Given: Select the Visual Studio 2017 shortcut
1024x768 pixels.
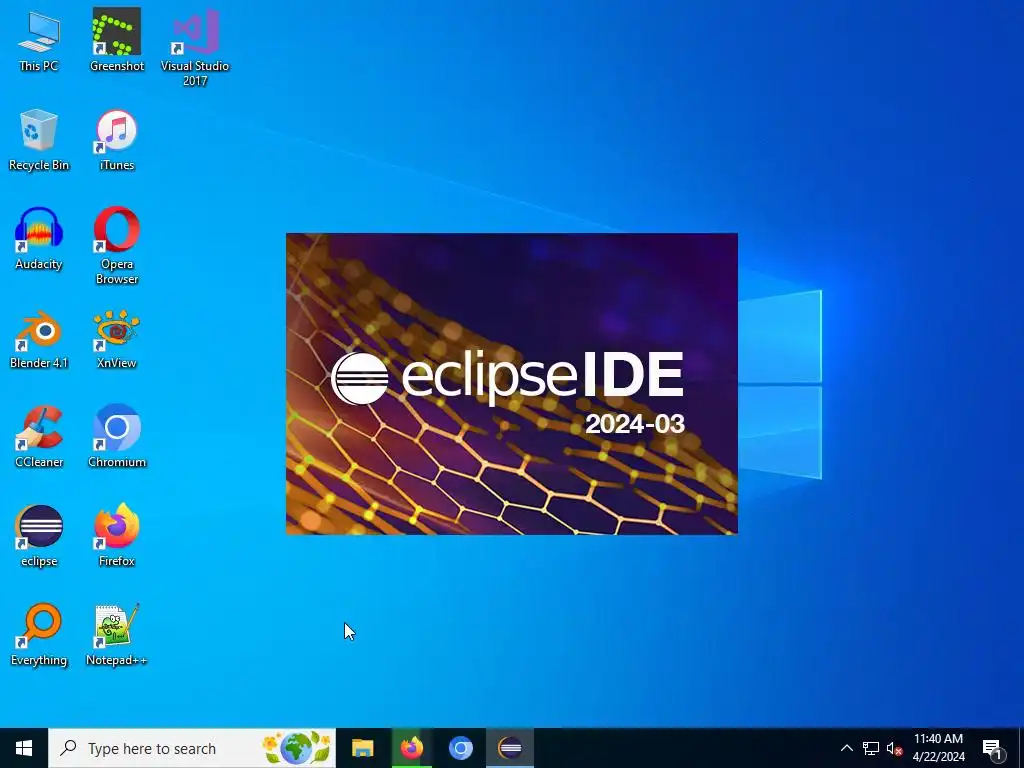Looking at the screenshot, I should click(x=195, y=47).
